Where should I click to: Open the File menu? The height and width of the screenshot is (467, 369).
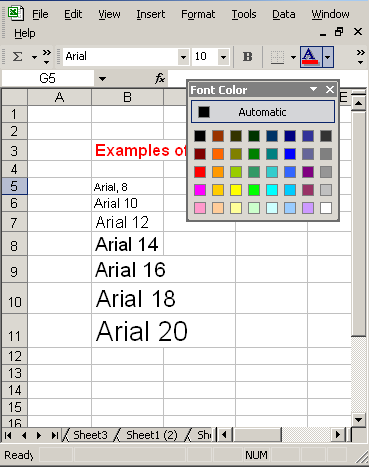pyautogui.click(x=40, y=14)
